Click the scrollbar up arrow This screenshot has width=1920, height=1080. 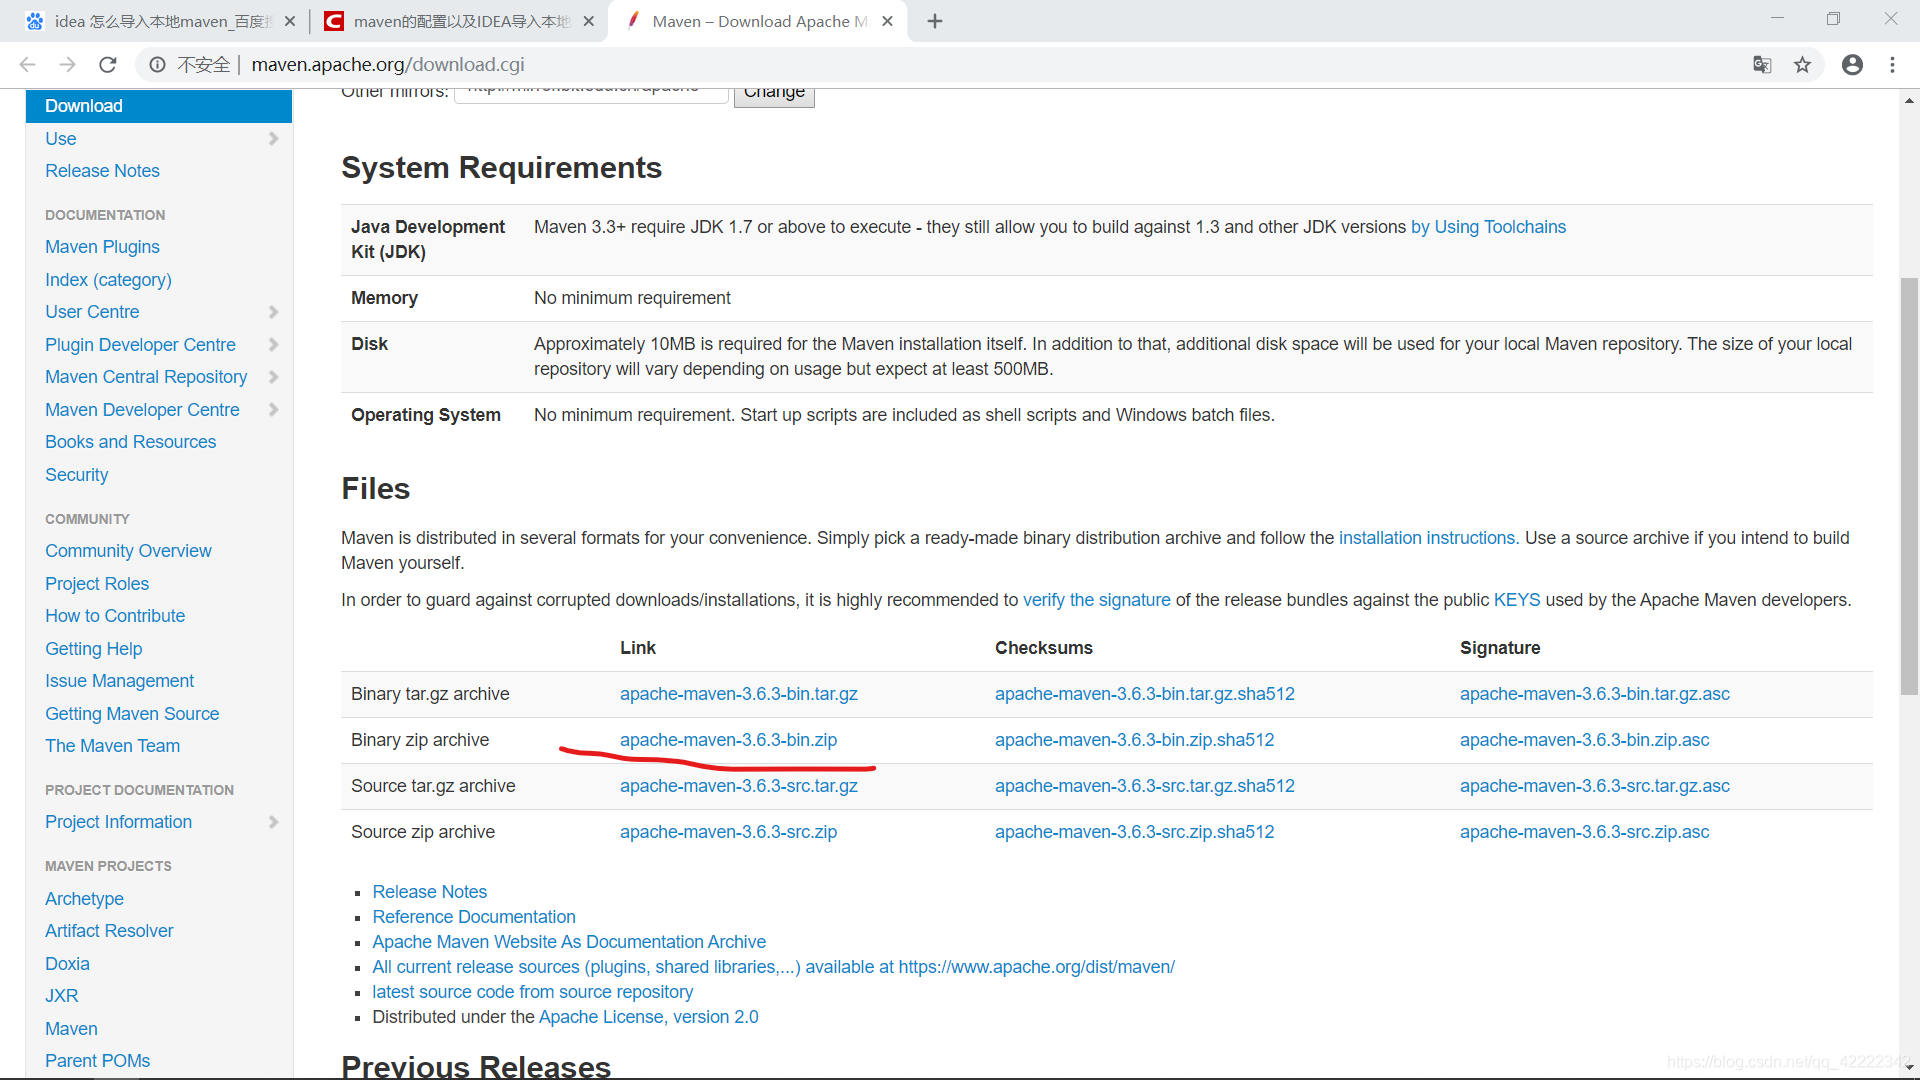click(x=1909, y=100)
